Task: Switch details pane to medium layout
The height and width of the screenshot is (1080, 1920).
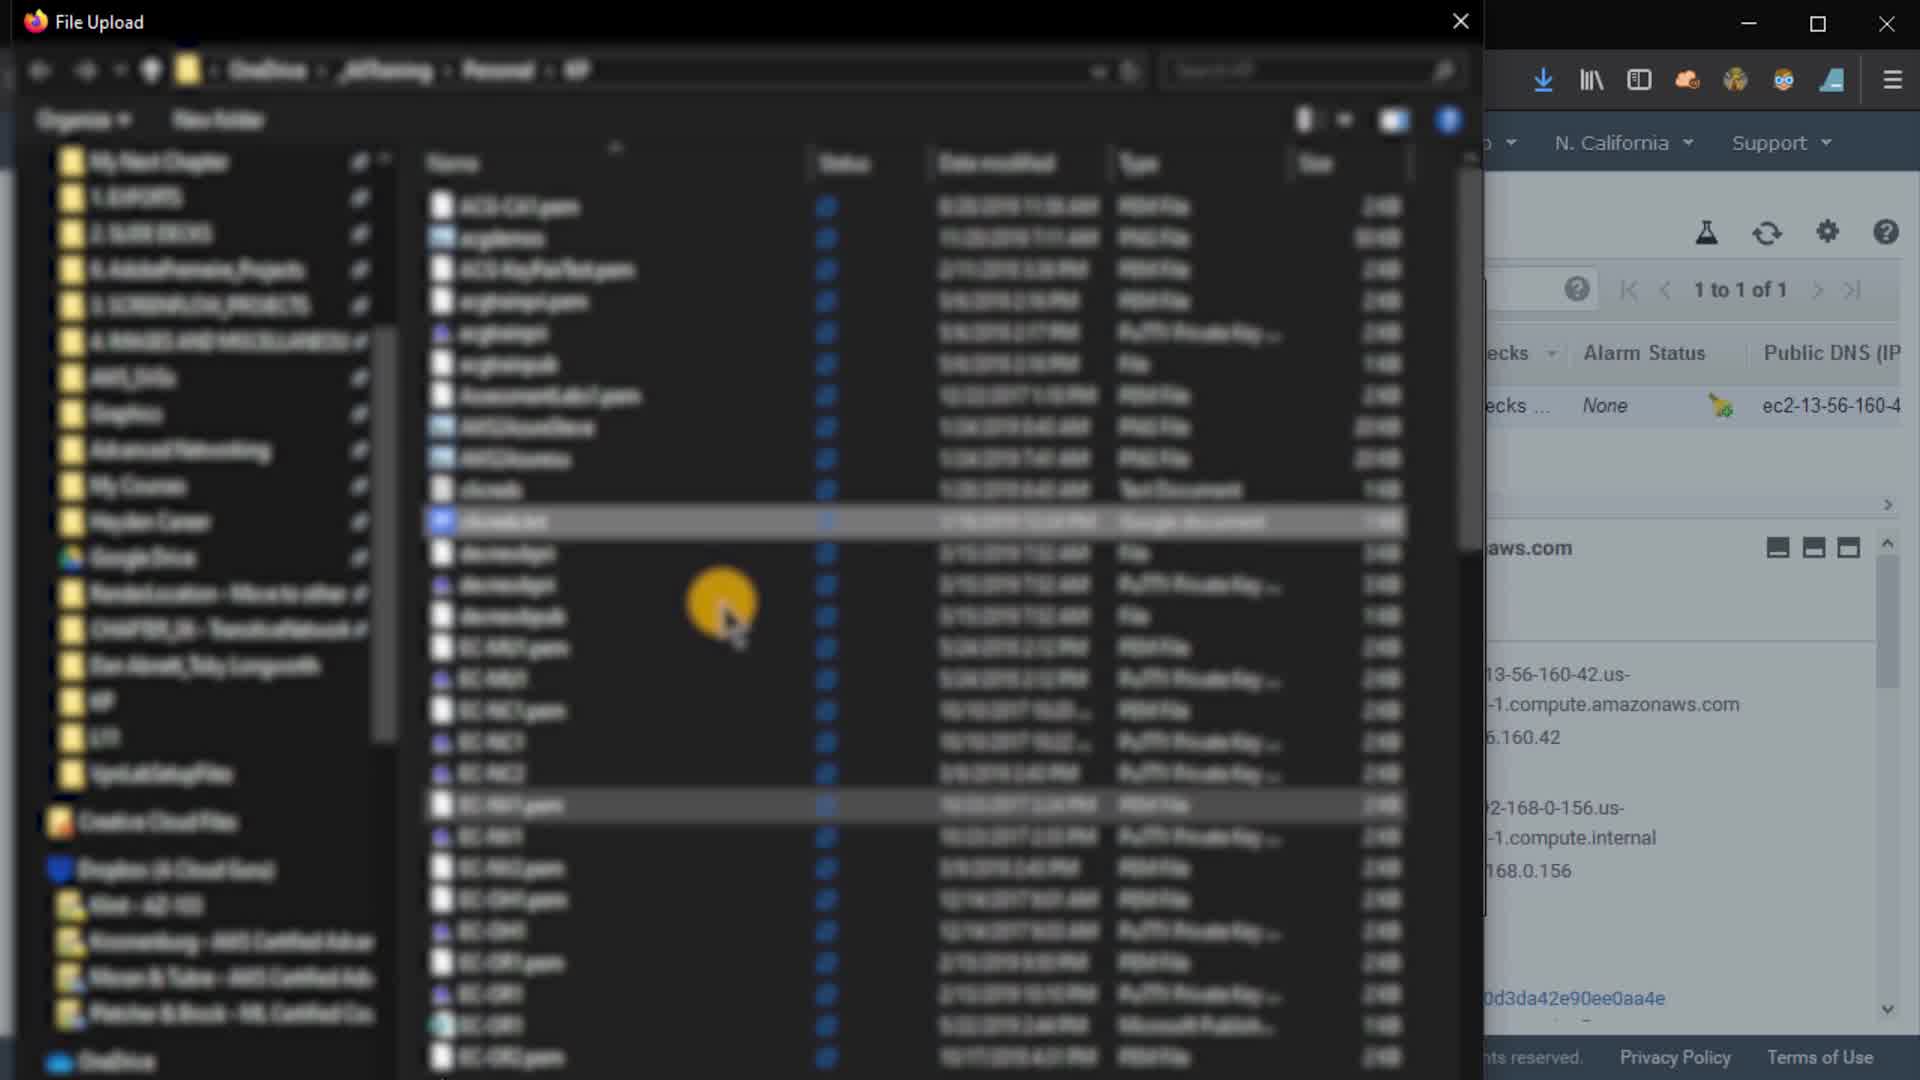Action: pyautogui.click(x=1813, y=548)
